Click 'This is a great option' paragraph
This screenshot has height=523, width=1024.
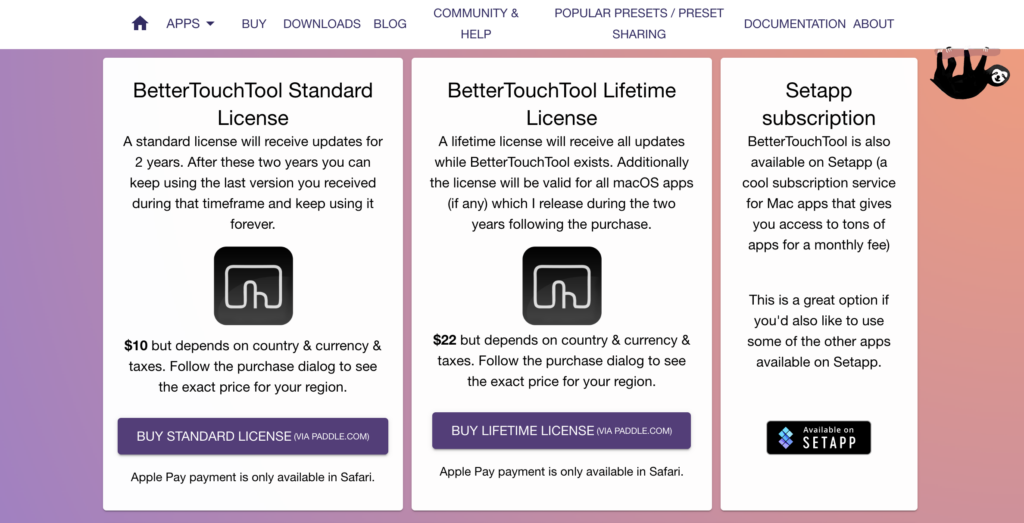tap(819, 331)
